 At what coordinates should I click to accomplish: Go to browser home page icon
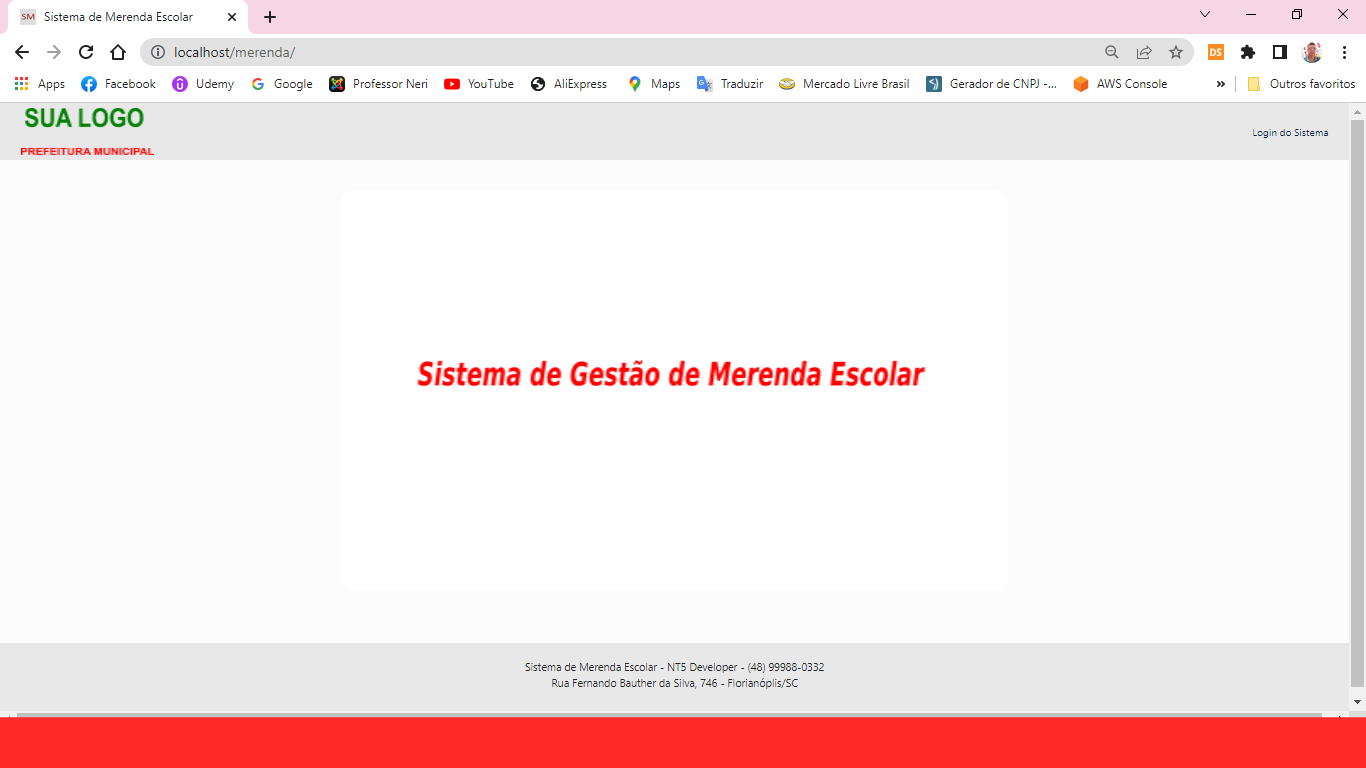(118, 52)
